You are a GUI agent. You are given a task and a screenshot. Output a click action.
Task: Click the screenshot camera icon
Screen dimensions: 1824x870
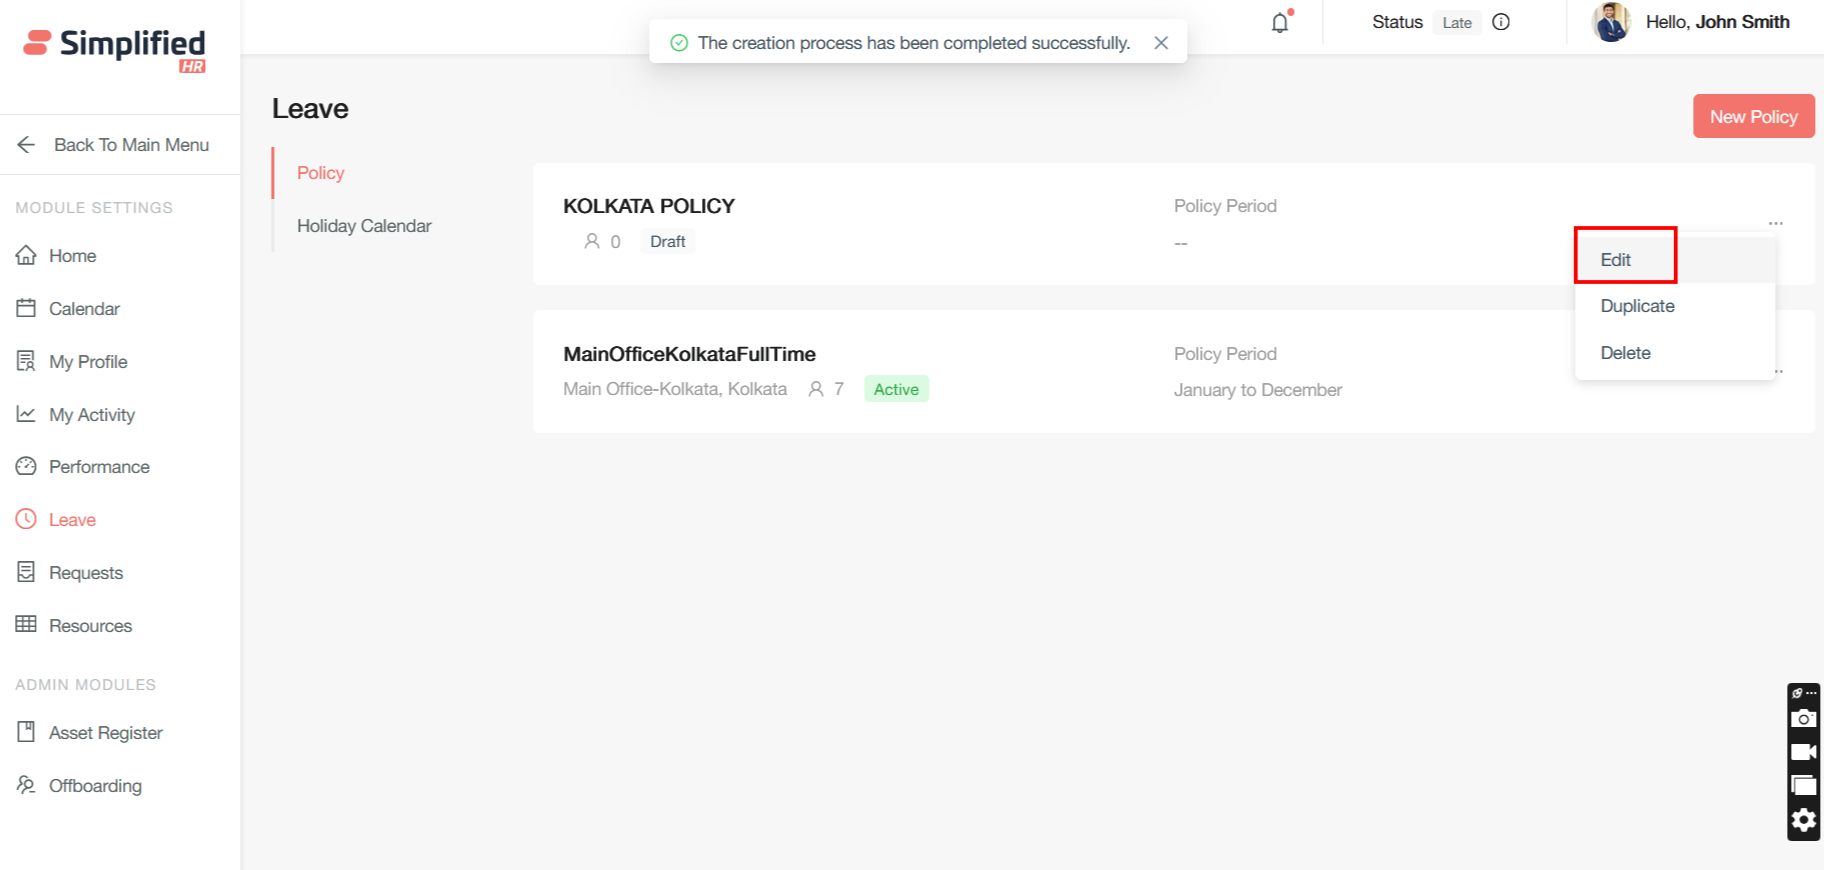[1803, 718]
